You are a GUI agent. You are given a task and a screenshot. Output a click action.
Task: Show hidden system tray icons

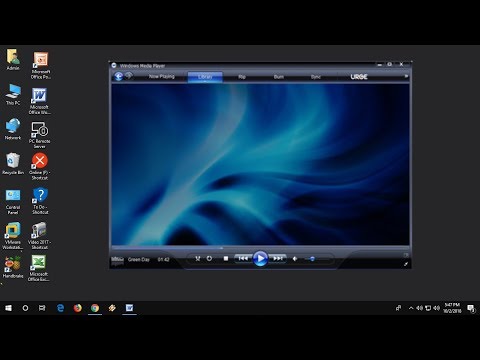411,308
